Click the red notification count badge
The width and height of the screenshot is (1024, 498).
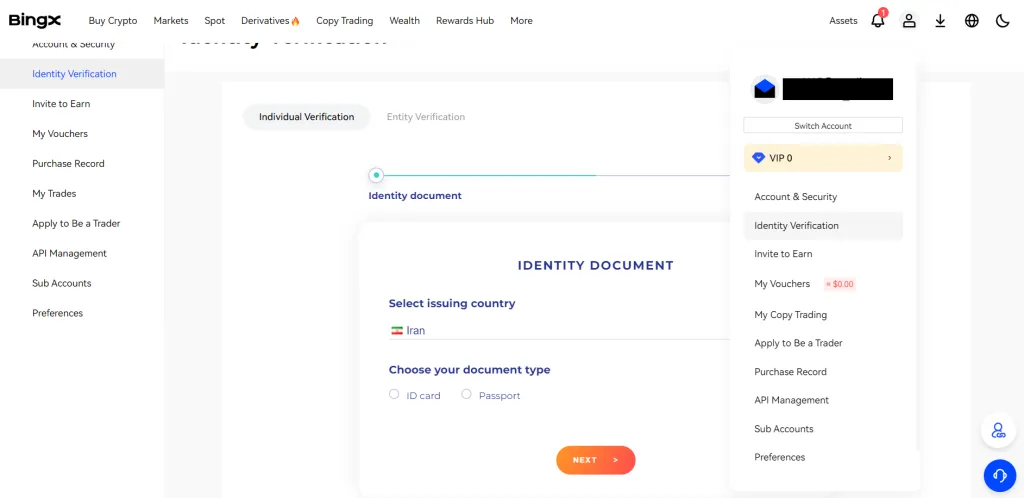[x=883, y=12]
